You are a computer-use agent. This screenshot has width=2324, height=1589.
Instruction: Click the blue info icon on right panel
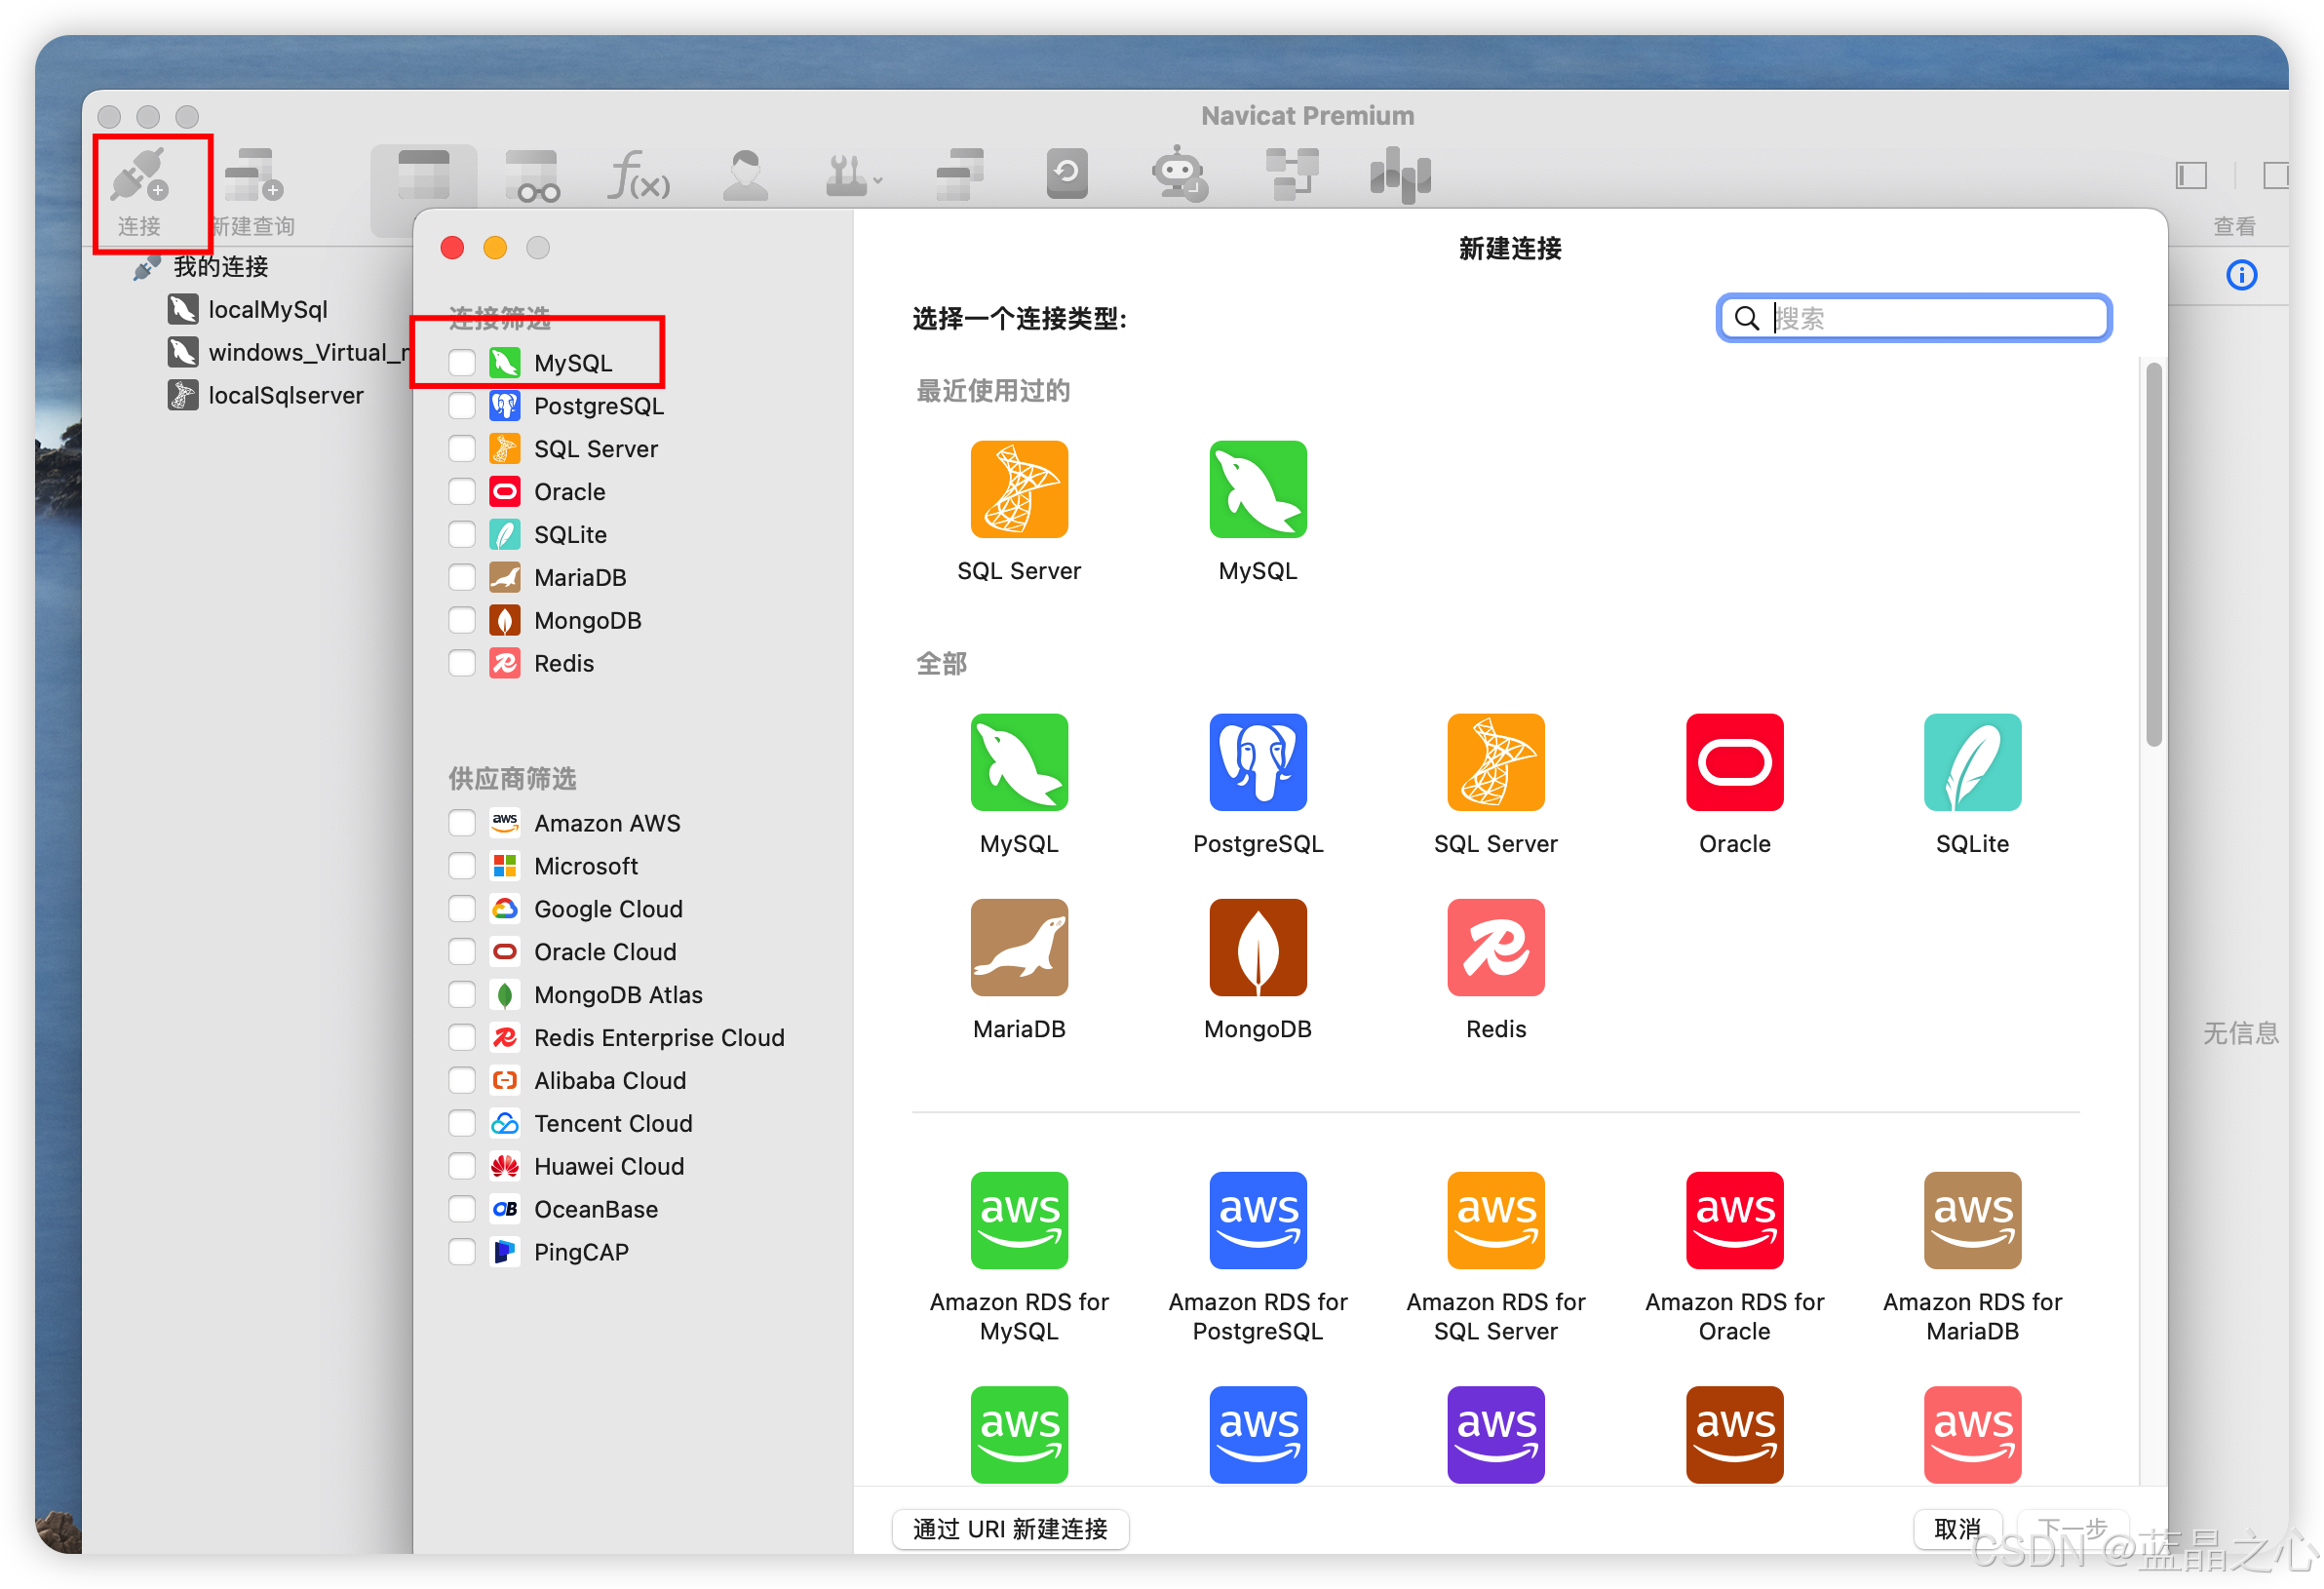[x=2241, y=275]
